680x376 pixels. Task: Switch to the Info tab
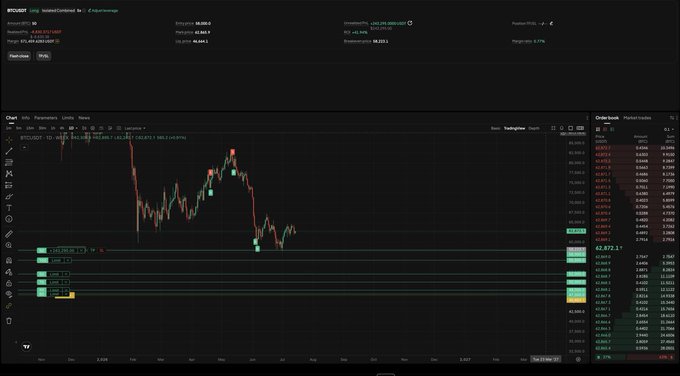click(x=26, y=118)
